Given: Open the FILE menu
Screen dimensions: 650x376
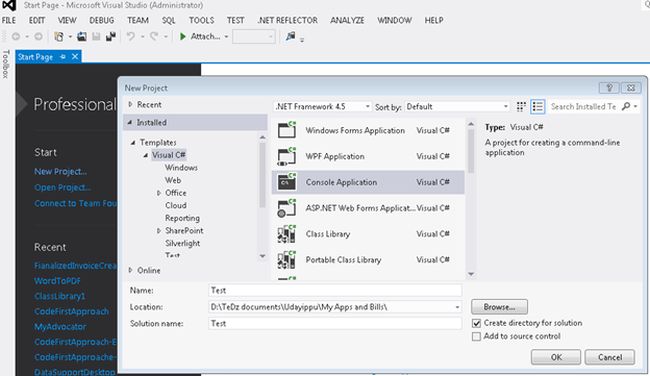Looking at the screenshot, I should tap(9, 20).
